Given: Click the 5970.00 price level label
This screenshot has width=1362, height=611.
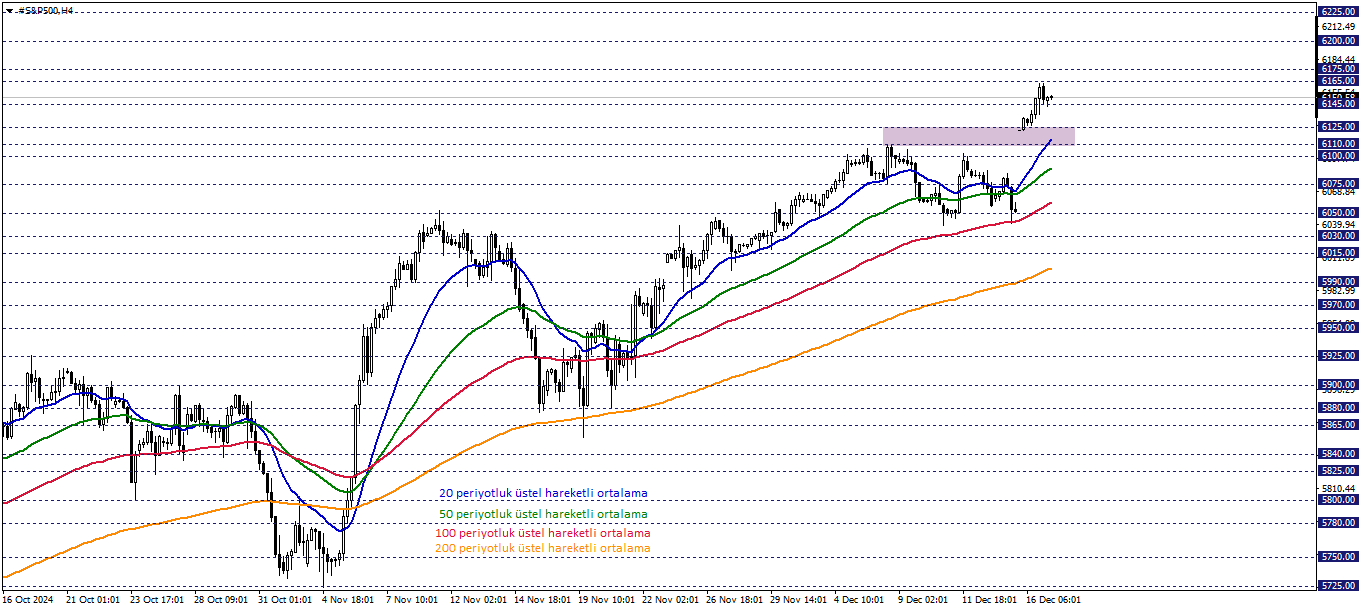Looking at the screenshot, I should coord(1338,305).
